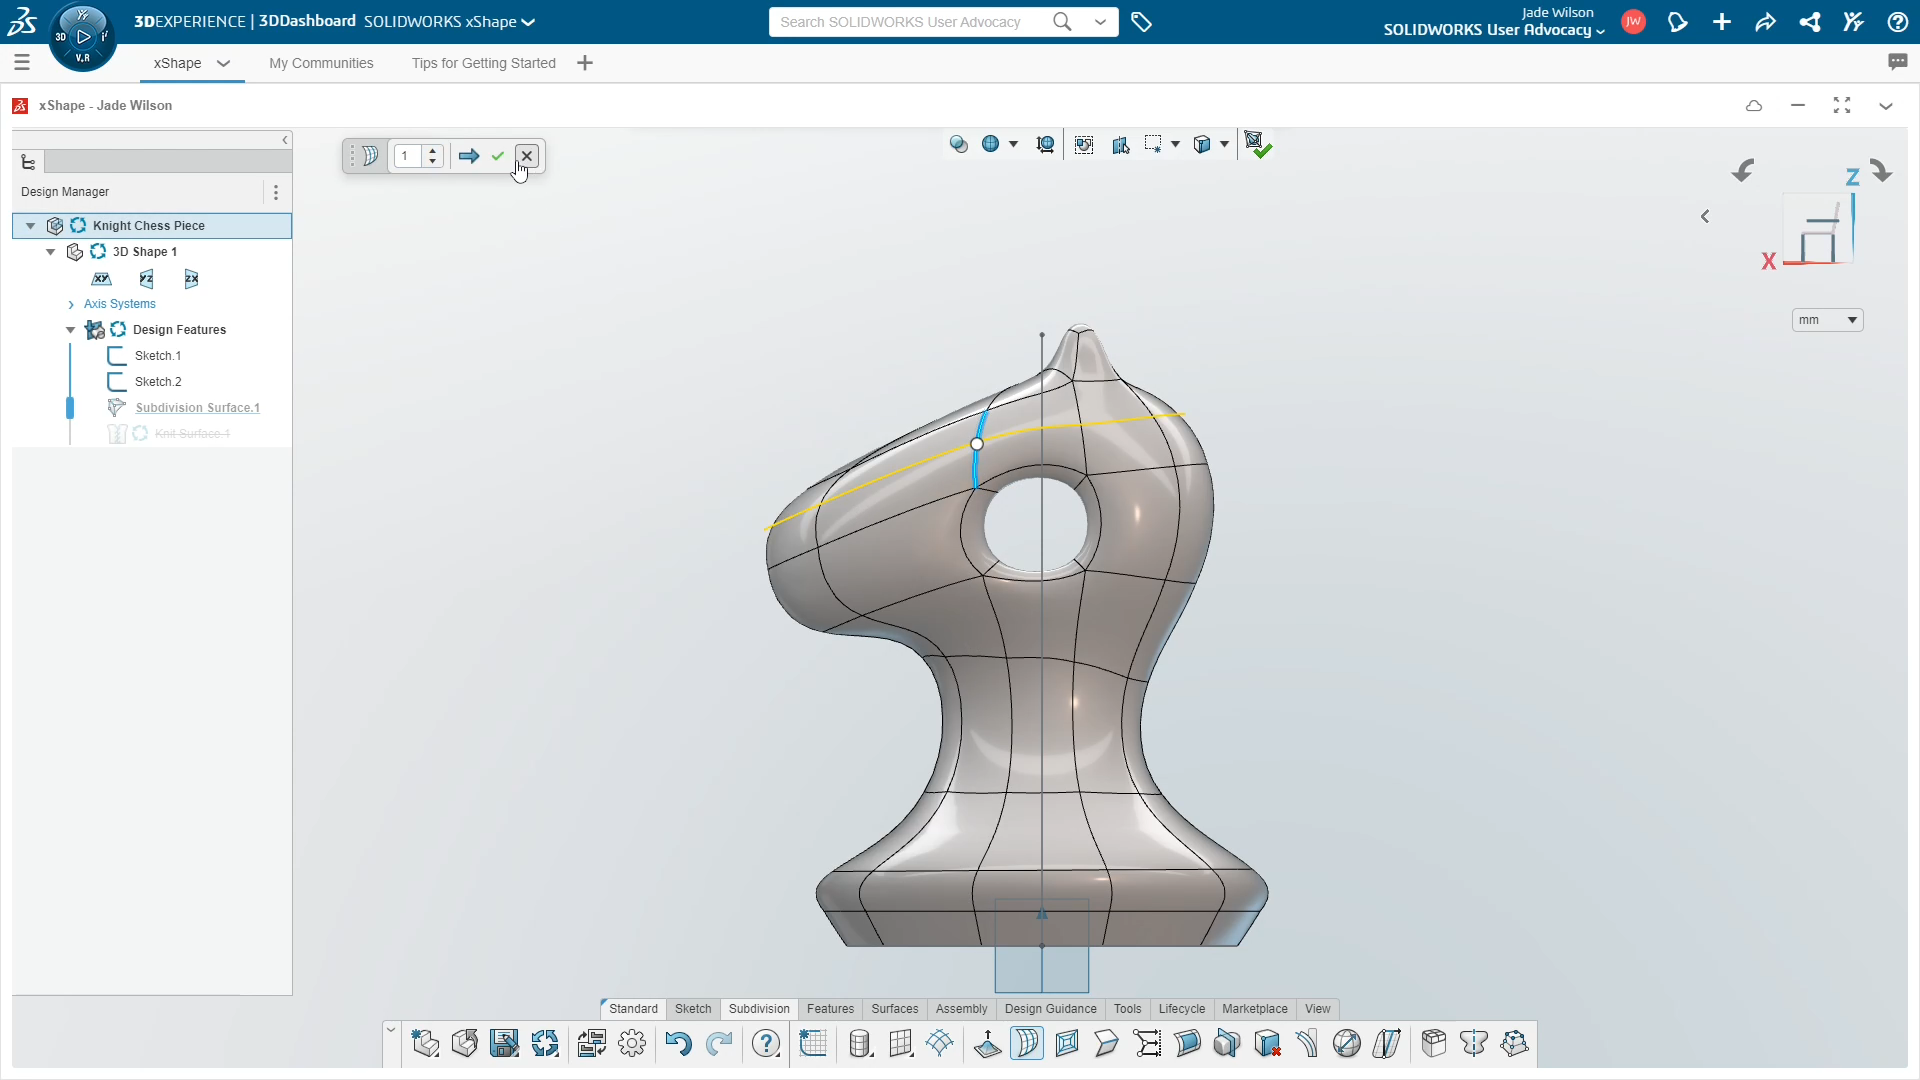Select the Push Pull tool icon
1920x1080 pixels.
click(x=986, y=1042)
